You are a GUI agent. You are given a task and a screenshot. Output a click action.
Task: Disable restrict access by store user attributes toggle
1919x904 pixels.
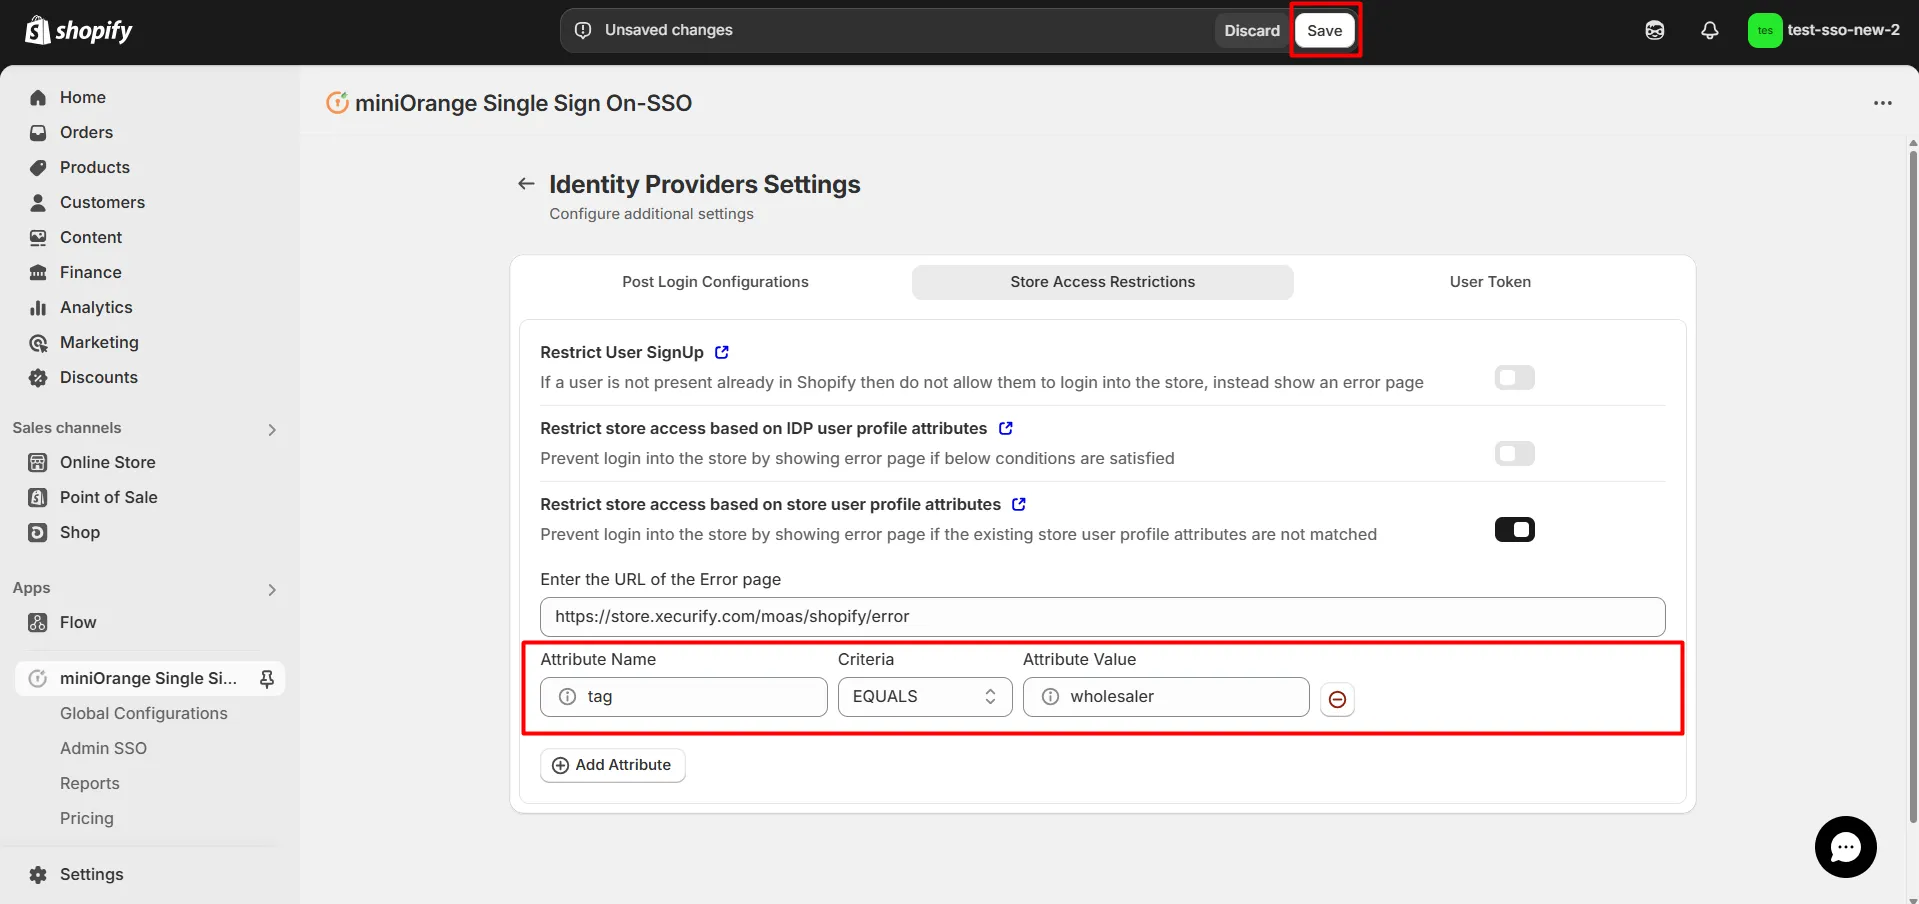tap(1514, 529)
